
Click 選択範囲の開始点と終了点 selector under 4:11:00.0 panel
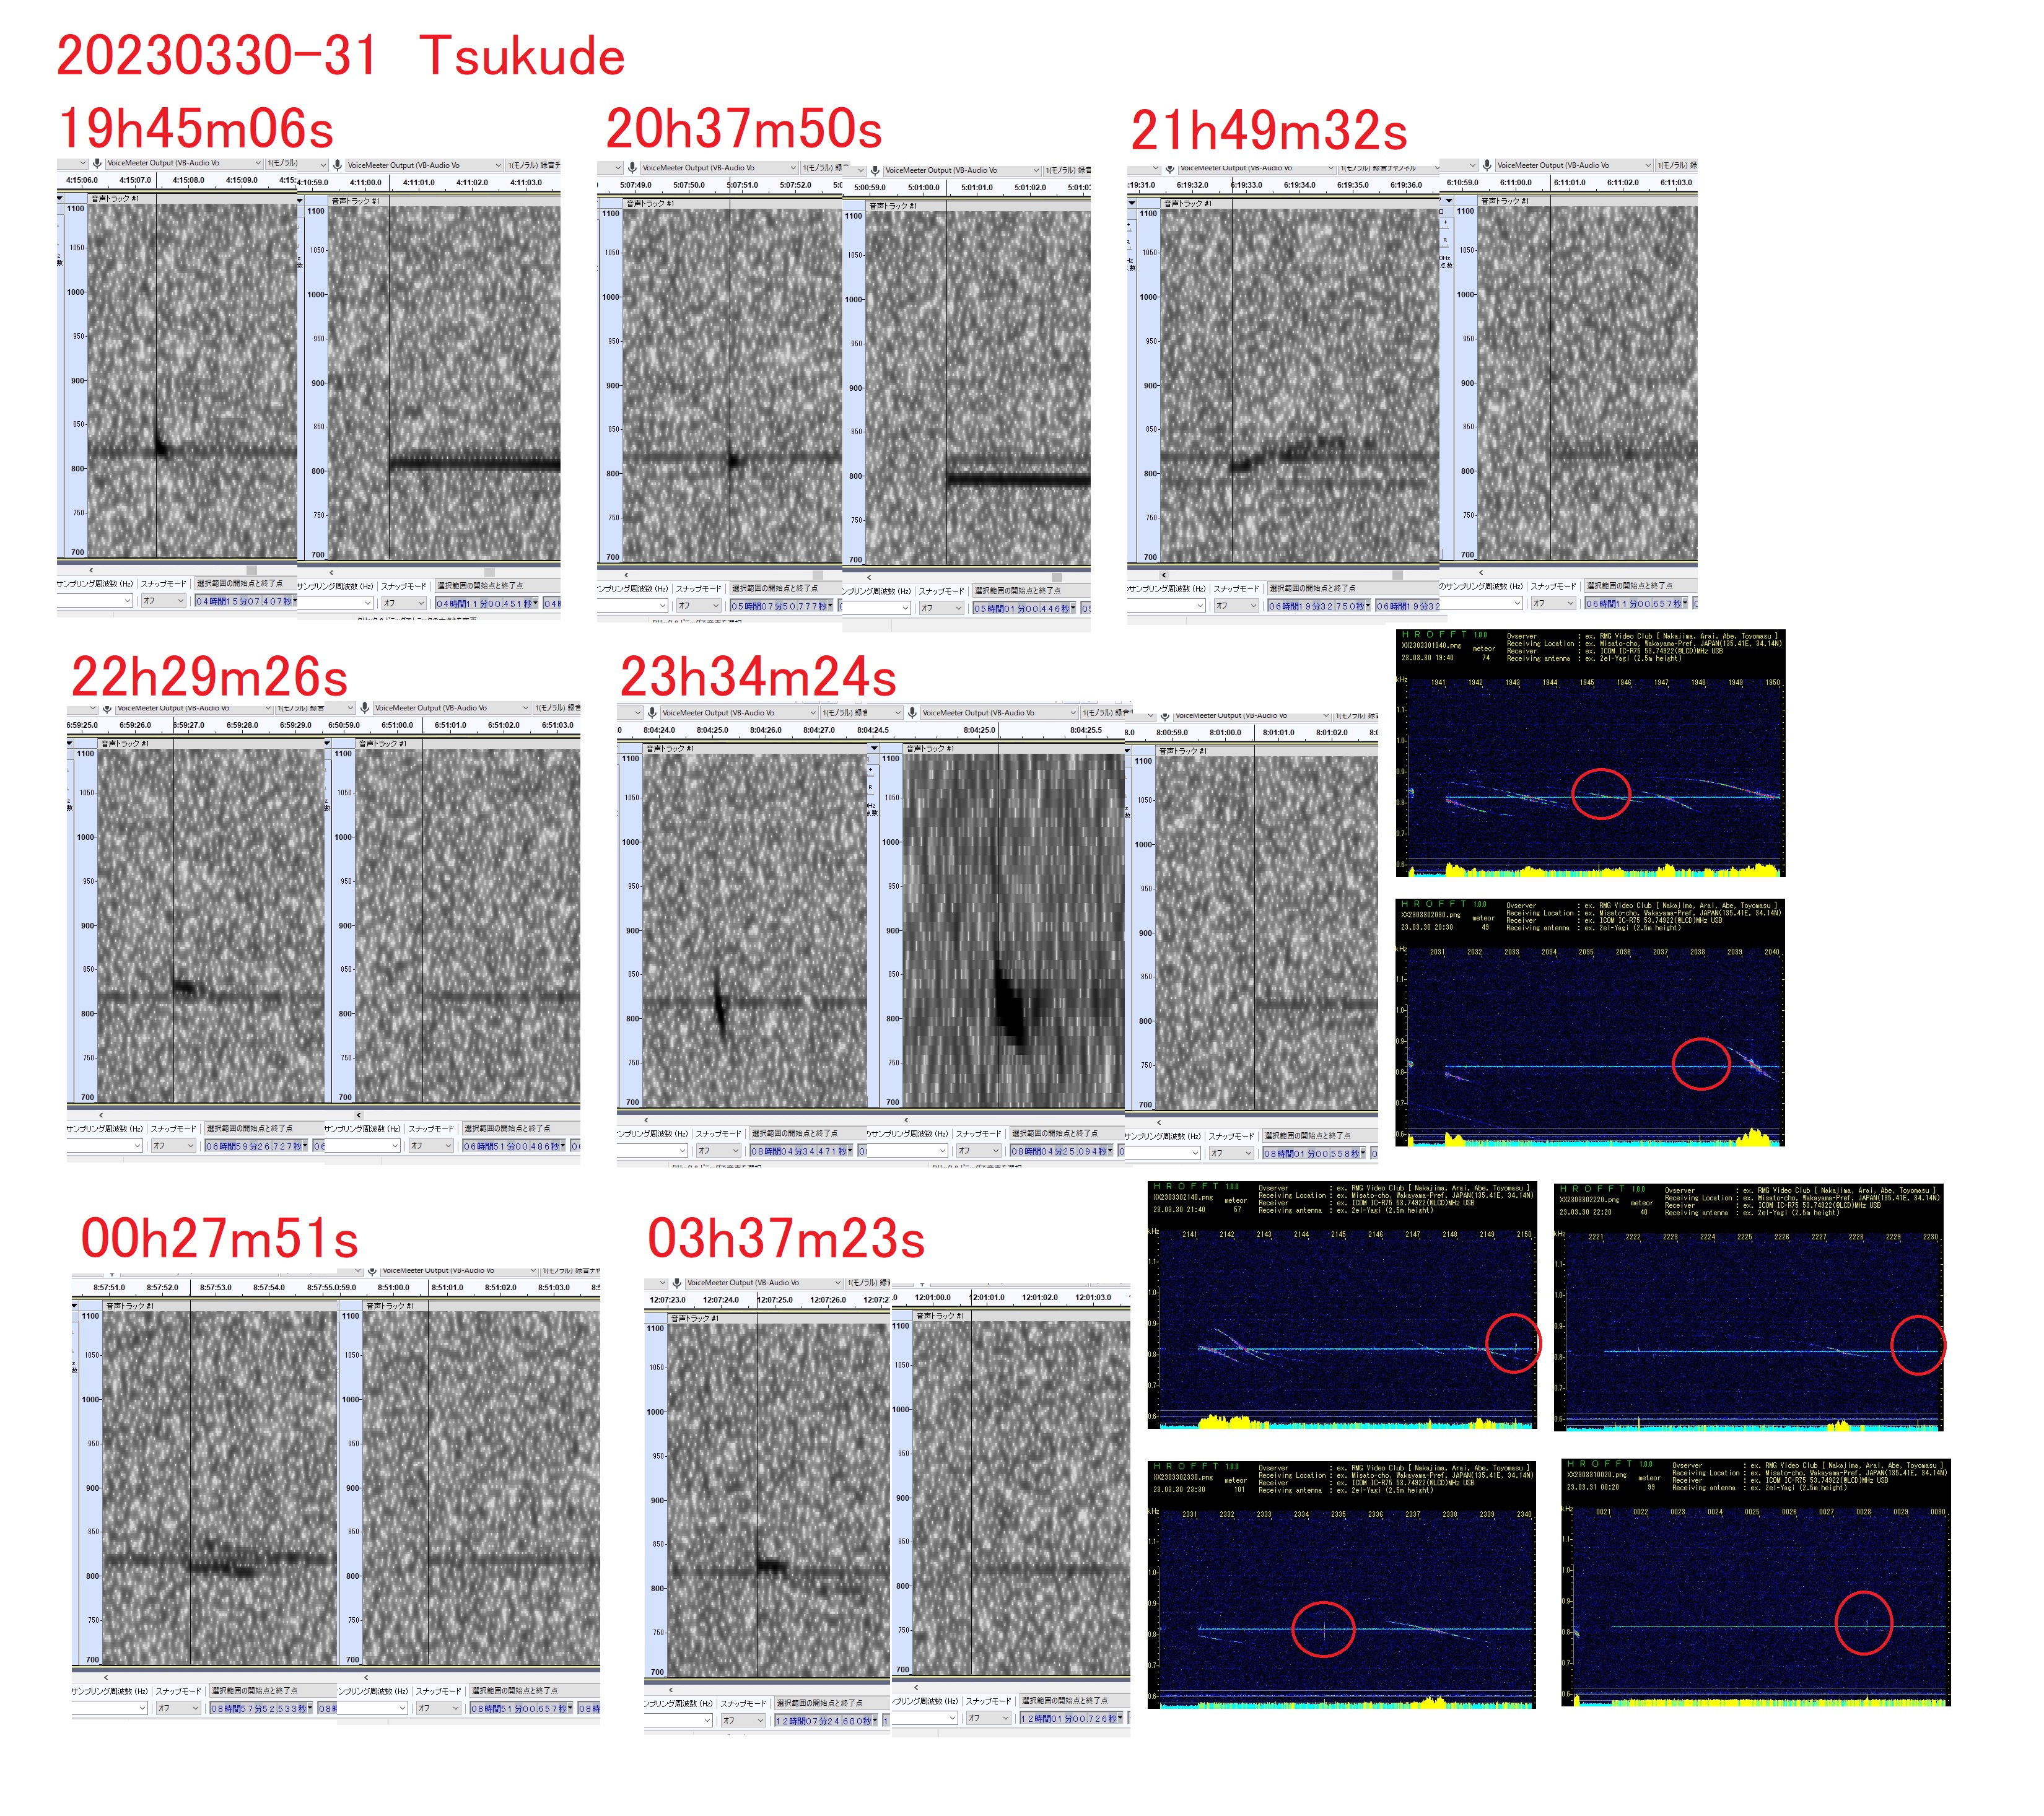pyautogui.click(x=480, y=585)
